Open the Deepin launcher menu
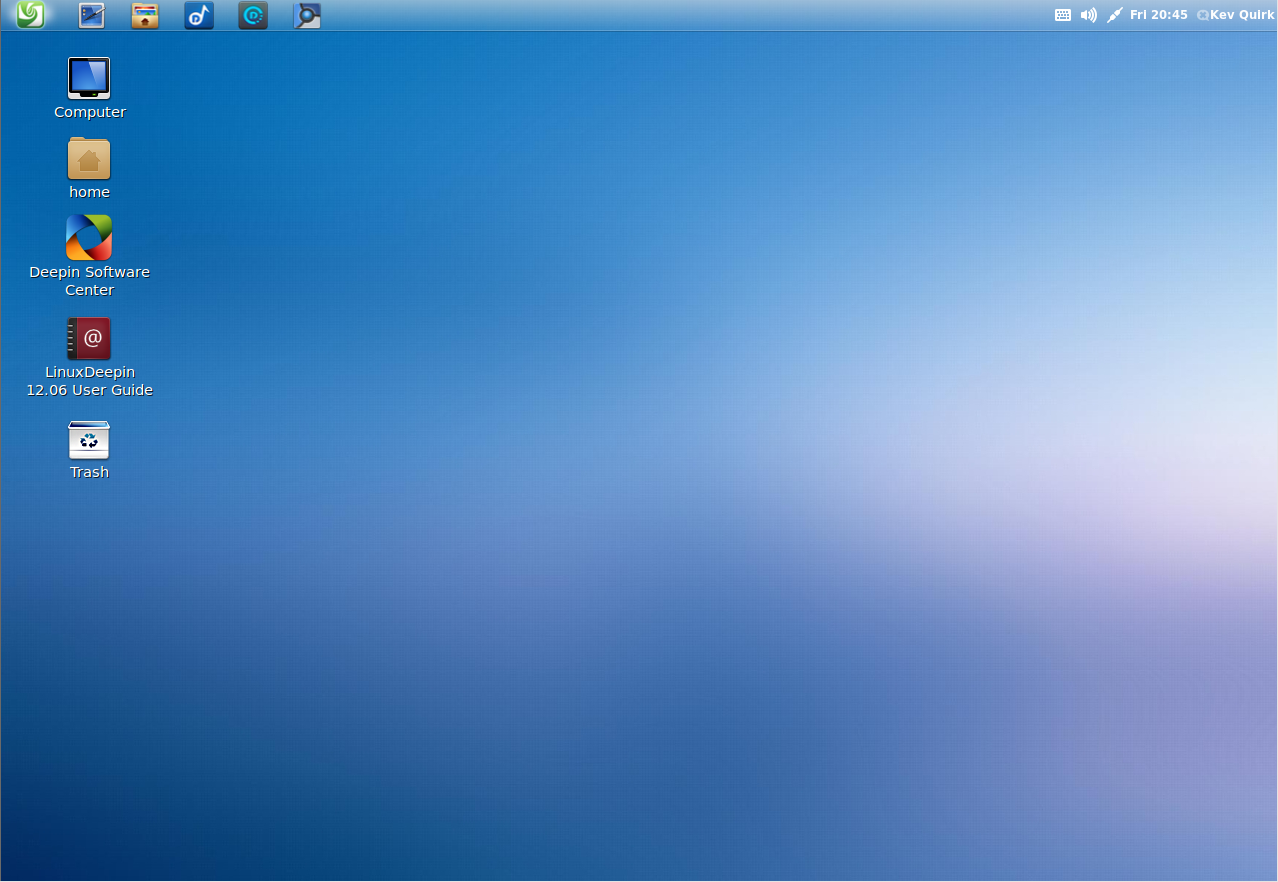 tap(31, 15)
